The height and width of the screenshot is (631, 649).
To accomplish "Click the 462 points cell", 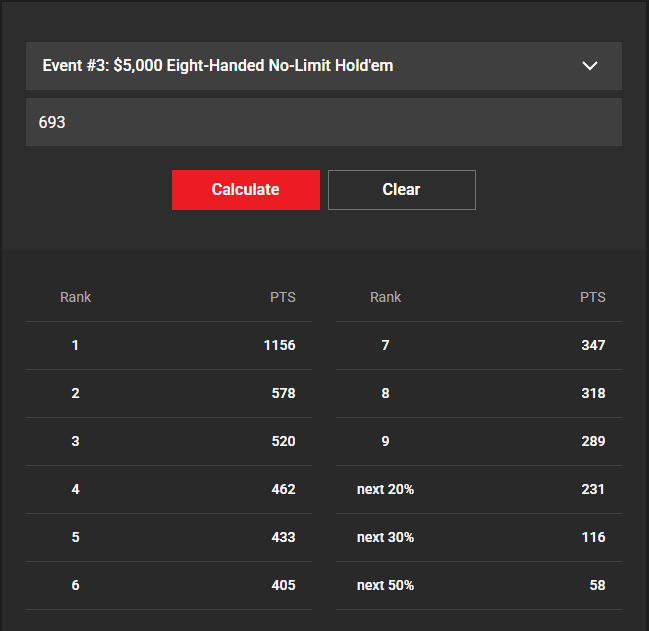I will pyautogui.click(x=283, y=489).
